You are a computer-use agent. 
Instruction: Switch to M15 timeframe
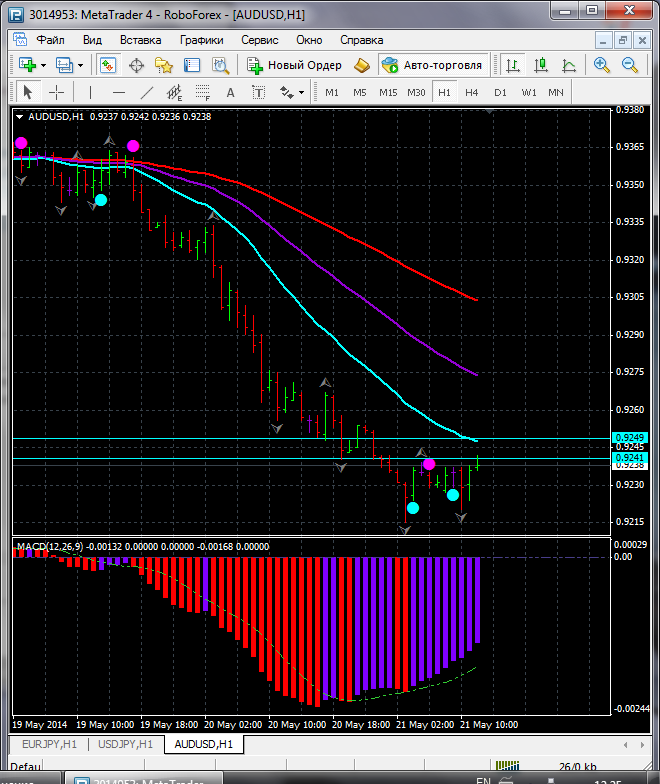(x=388, y=92)
